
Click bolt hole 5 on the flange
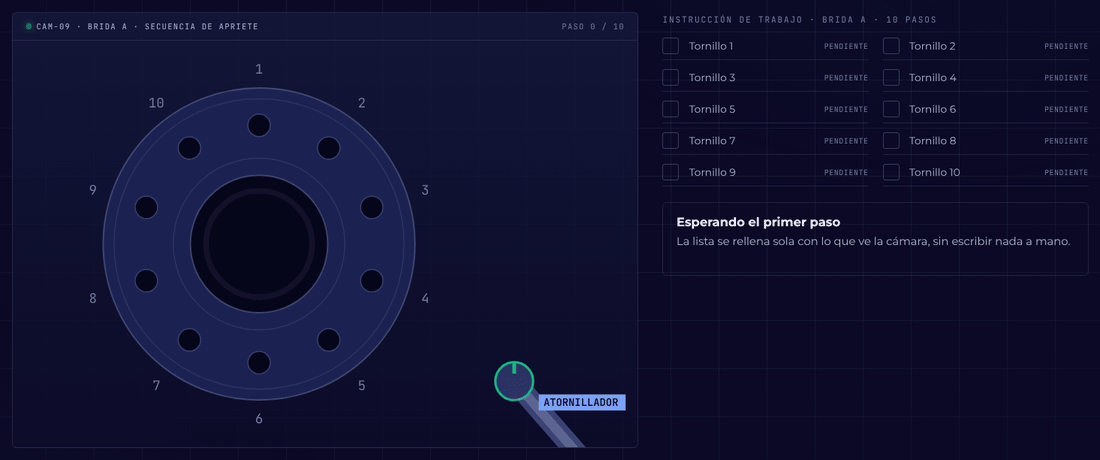point(328,340)
